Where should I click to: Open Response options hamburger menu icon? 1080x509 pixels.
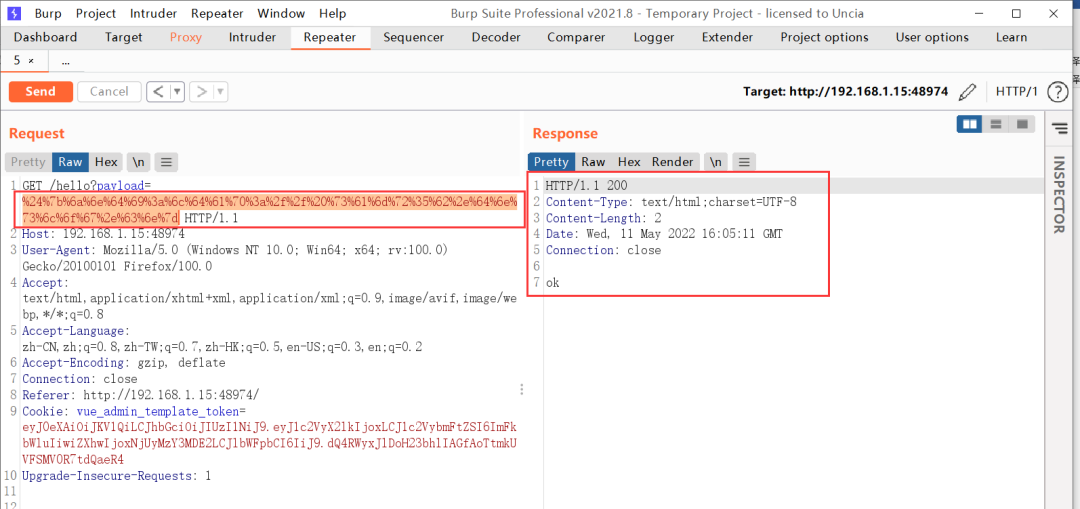coord(743,162)
